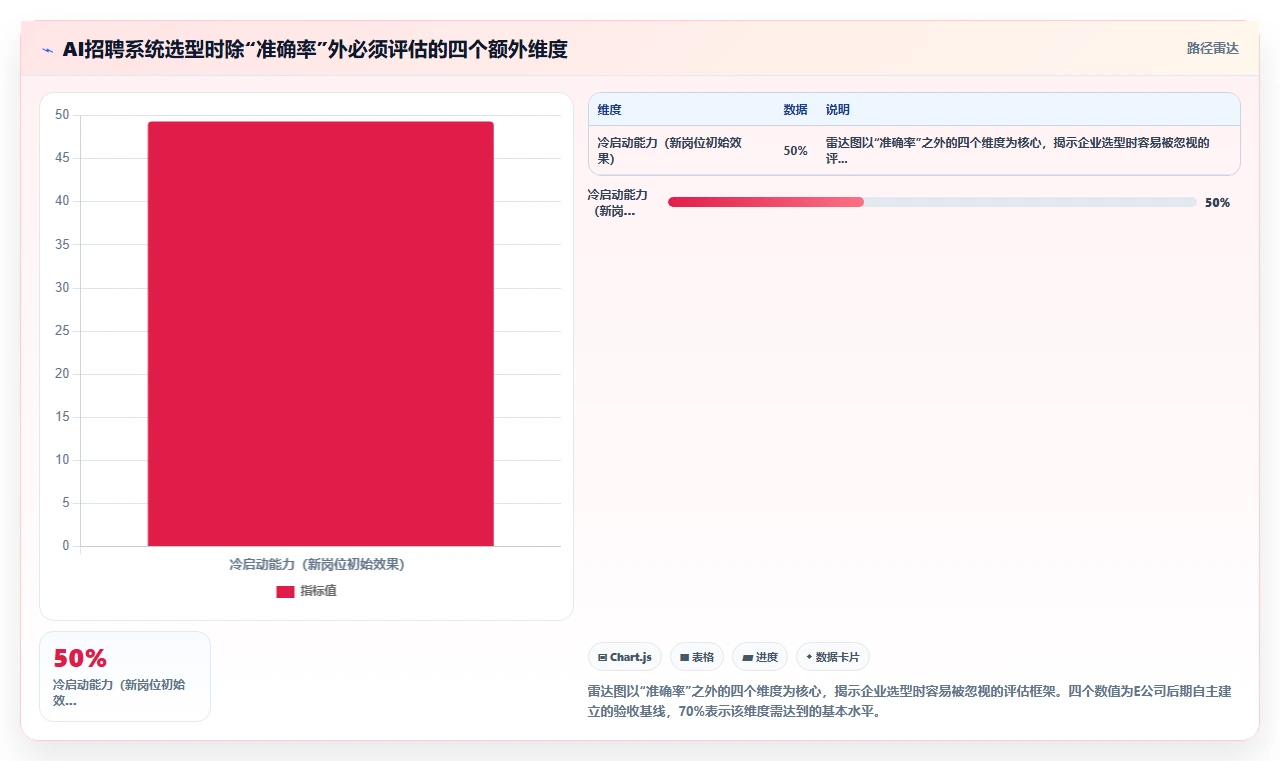The width and height of the screenshot is (1280, 761).
Task: Click the 指标值 legend label
Action: point(318,591)
